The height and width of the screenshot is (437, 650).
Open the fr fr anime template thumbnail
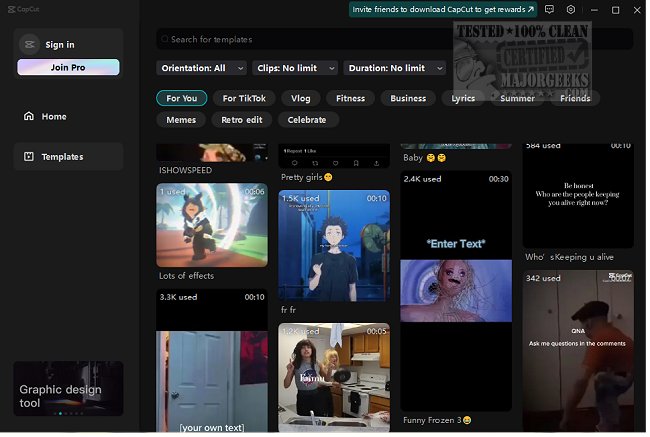coord(336,247)
